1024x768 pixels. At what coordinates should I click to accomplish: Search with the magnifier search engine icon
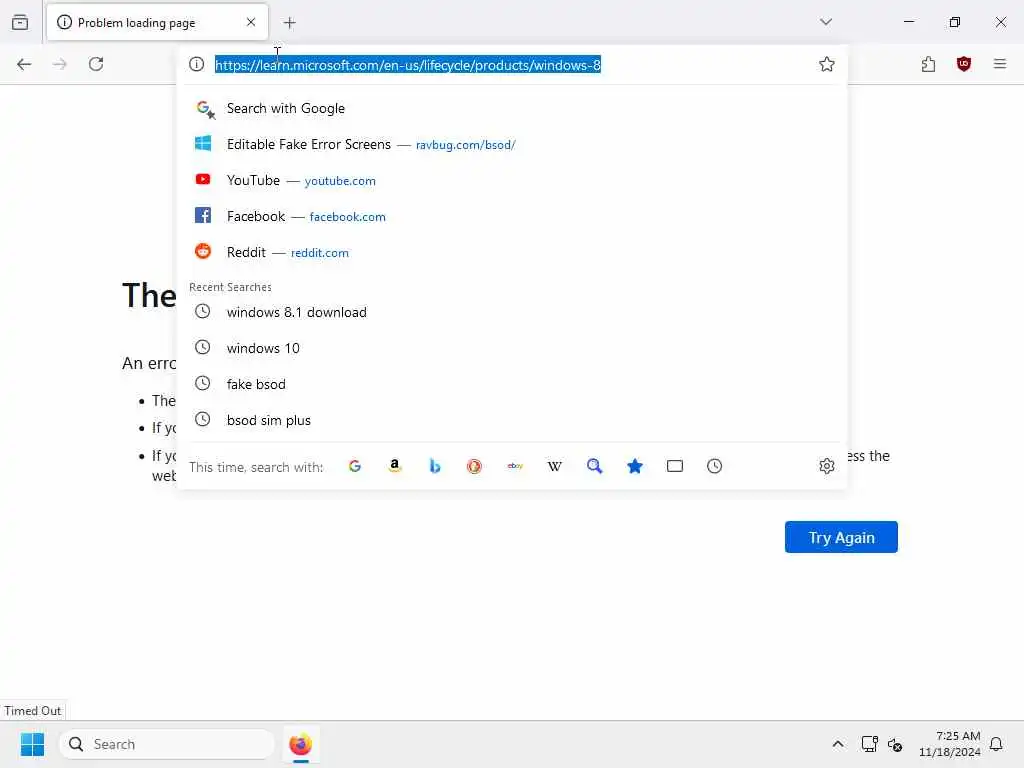click(594, 466)
